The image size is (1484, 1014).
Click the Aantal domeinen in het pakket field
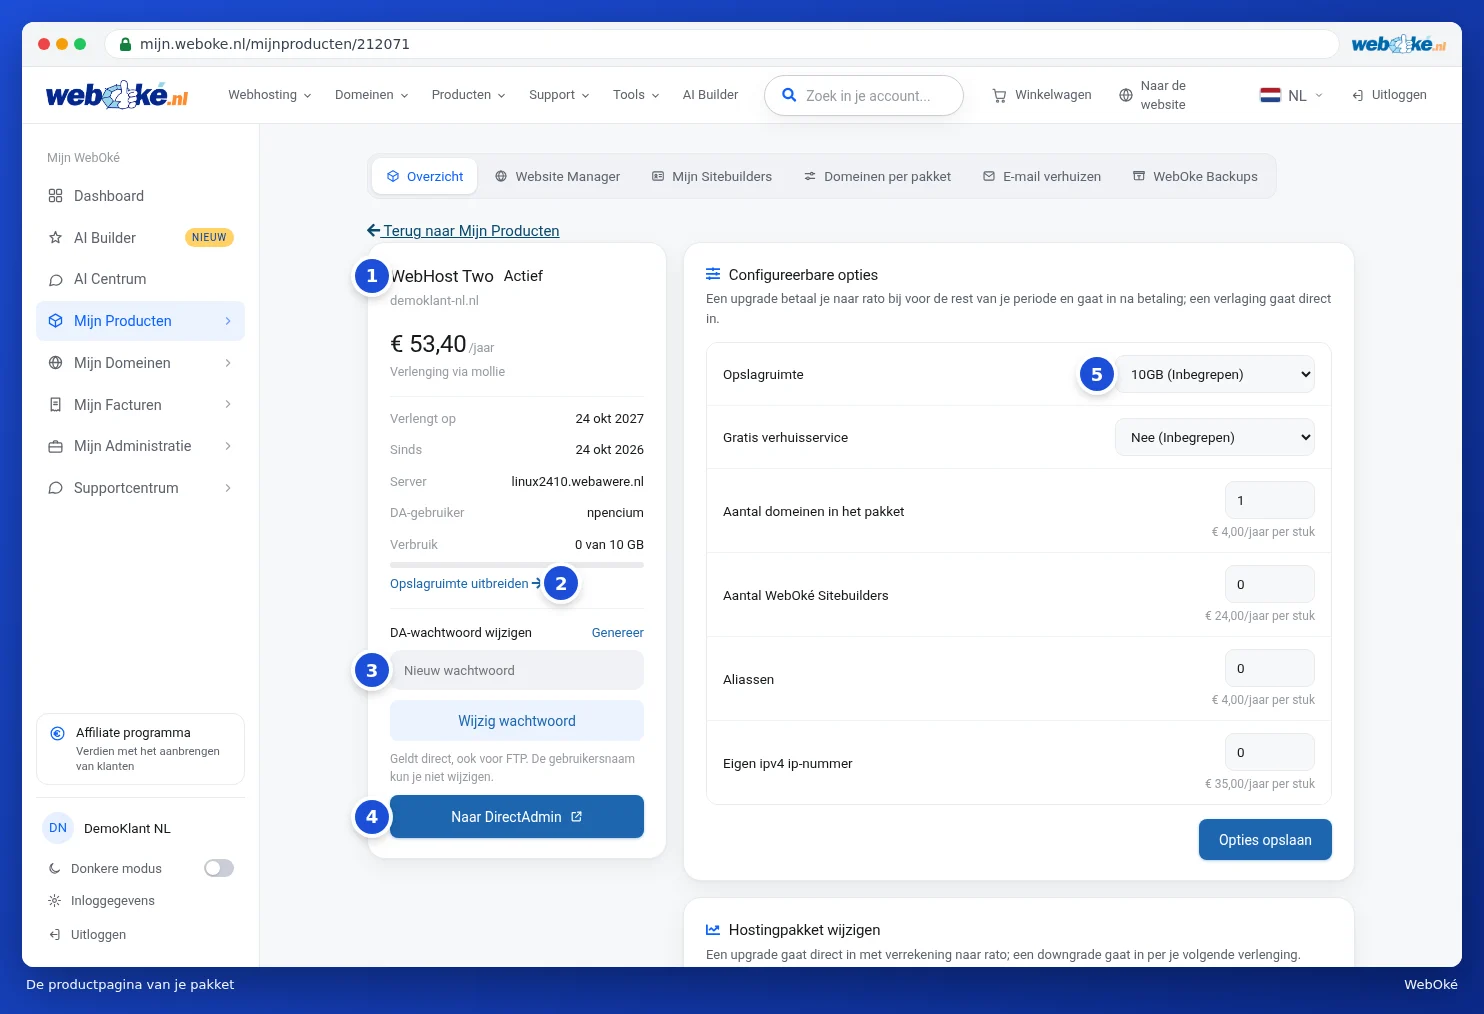click(x=1270, y=500)
